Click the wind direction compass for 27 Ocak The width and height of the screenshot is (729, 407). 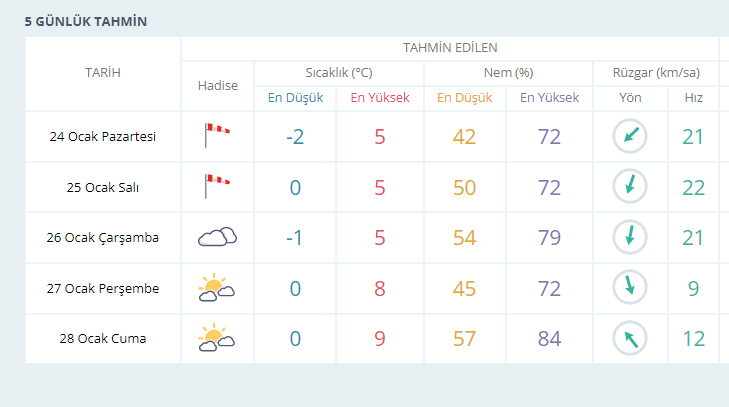(x=630, y=289)
